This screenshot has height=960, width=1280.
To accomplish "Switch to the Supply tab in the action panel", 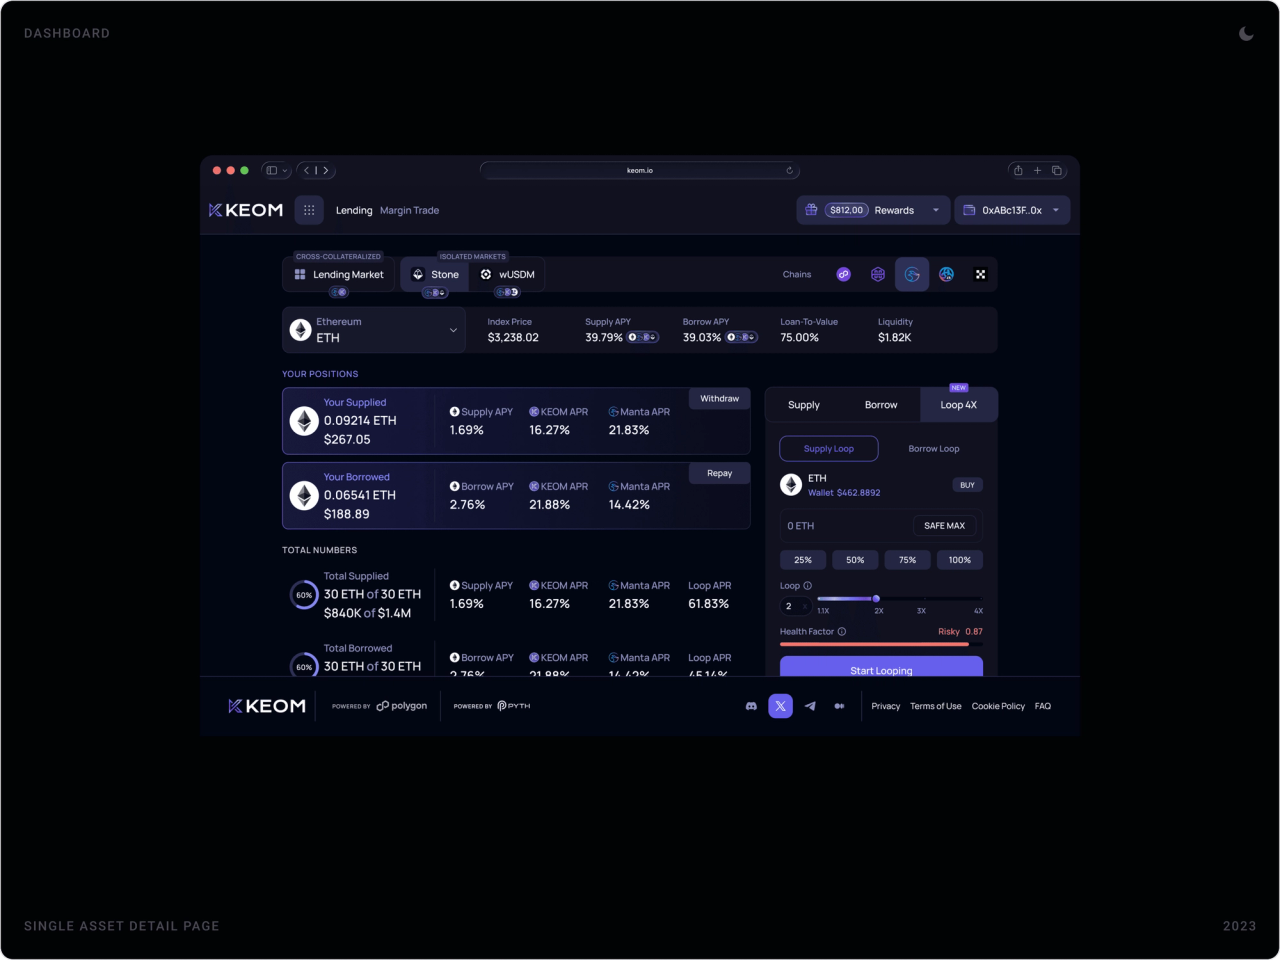I will click(804, 405).
